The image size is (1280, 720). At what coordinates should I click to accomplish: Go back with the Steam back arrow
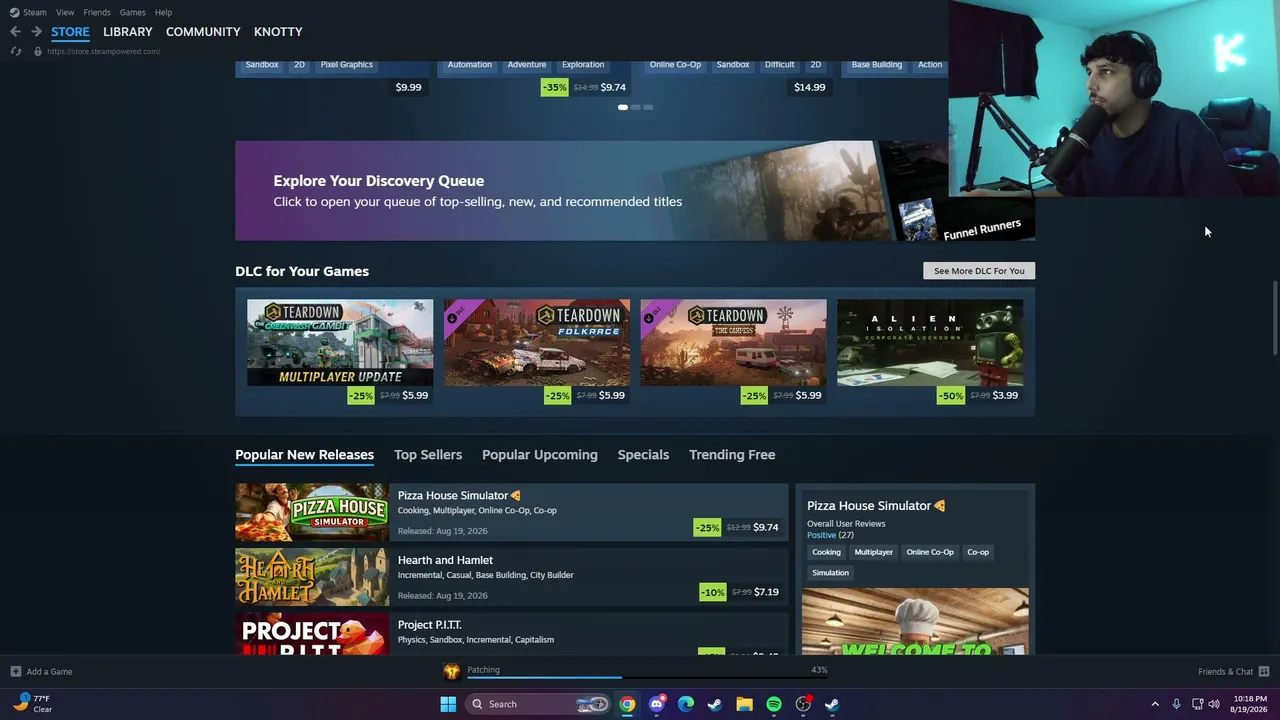pyautogui.click(x=15, y=32)
